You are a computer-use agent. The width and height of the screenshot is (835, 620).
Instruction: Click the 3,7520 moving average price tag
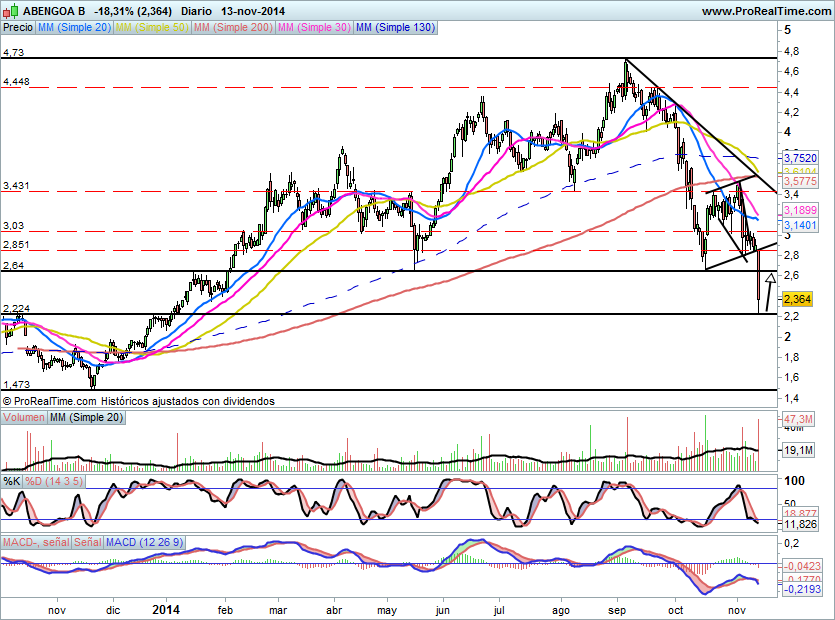point(799,158)
